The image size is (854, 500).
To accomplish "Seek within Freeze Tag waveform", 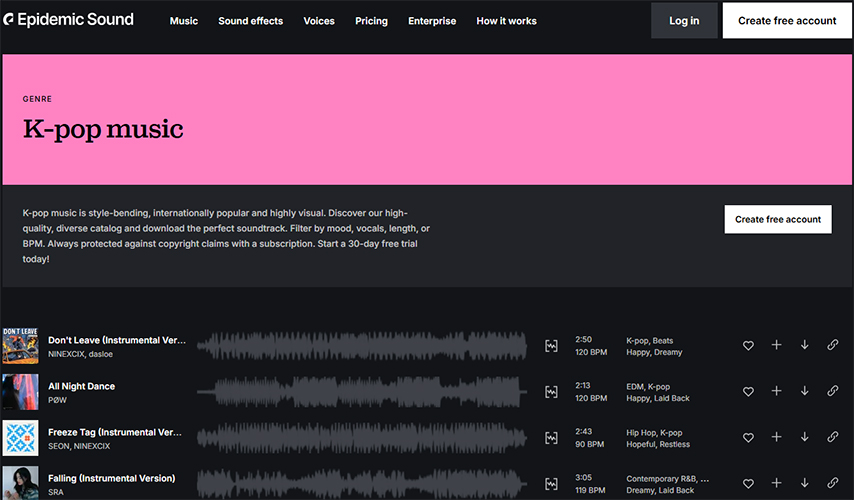I will coord(362,437).
